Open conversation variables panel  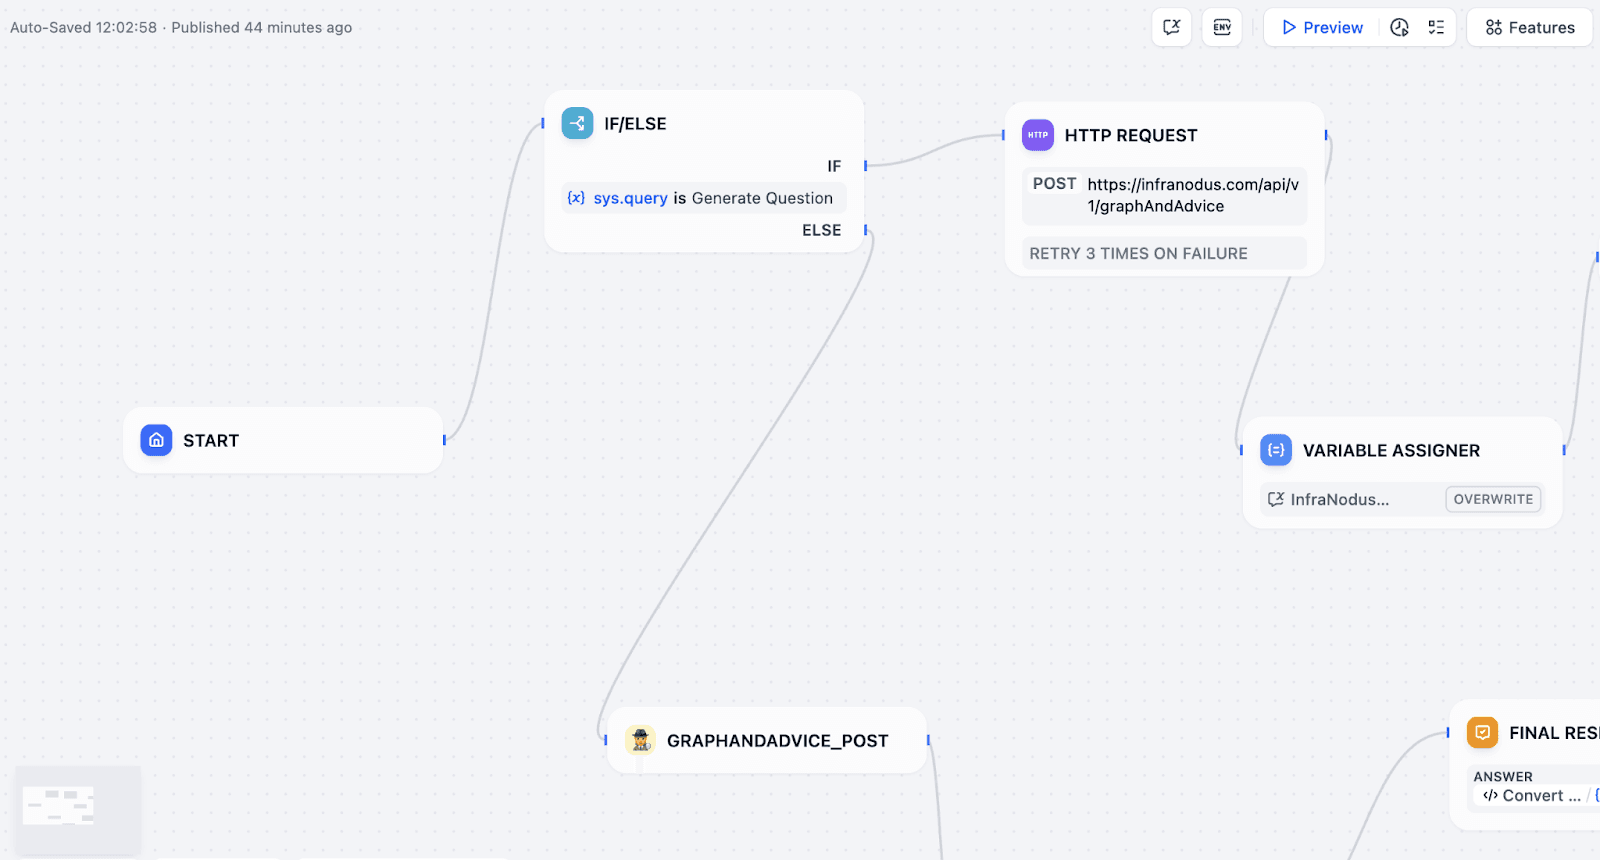[x=1171, y=27]
